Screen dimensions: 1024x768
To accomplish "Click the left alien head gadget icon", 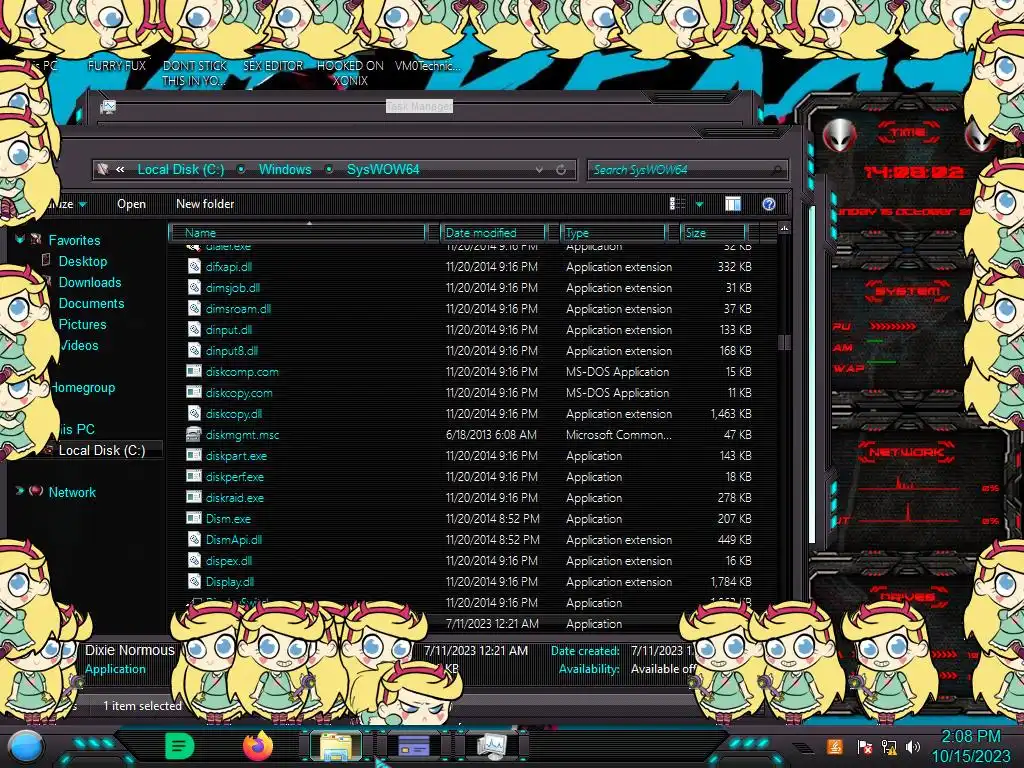I will [839, 136].
